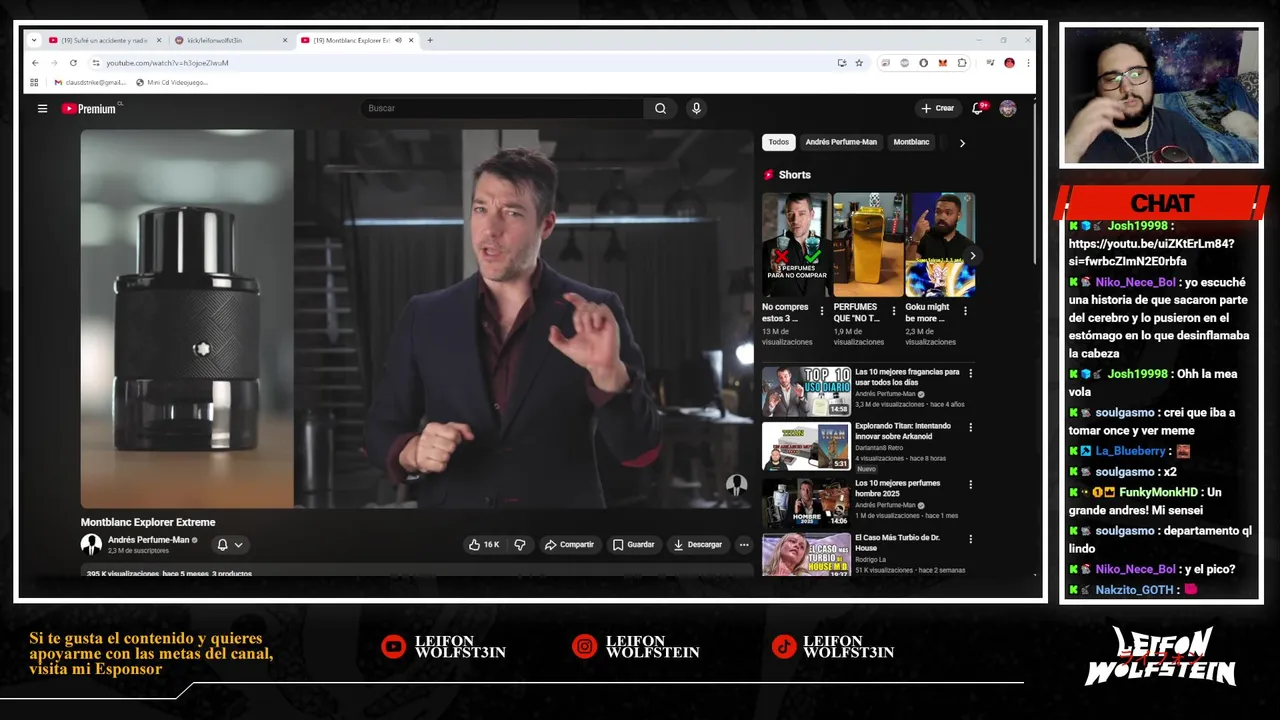Bookmark this page with the star
This screenshot has height=720, width=1280.
click(x=858, y=63)
